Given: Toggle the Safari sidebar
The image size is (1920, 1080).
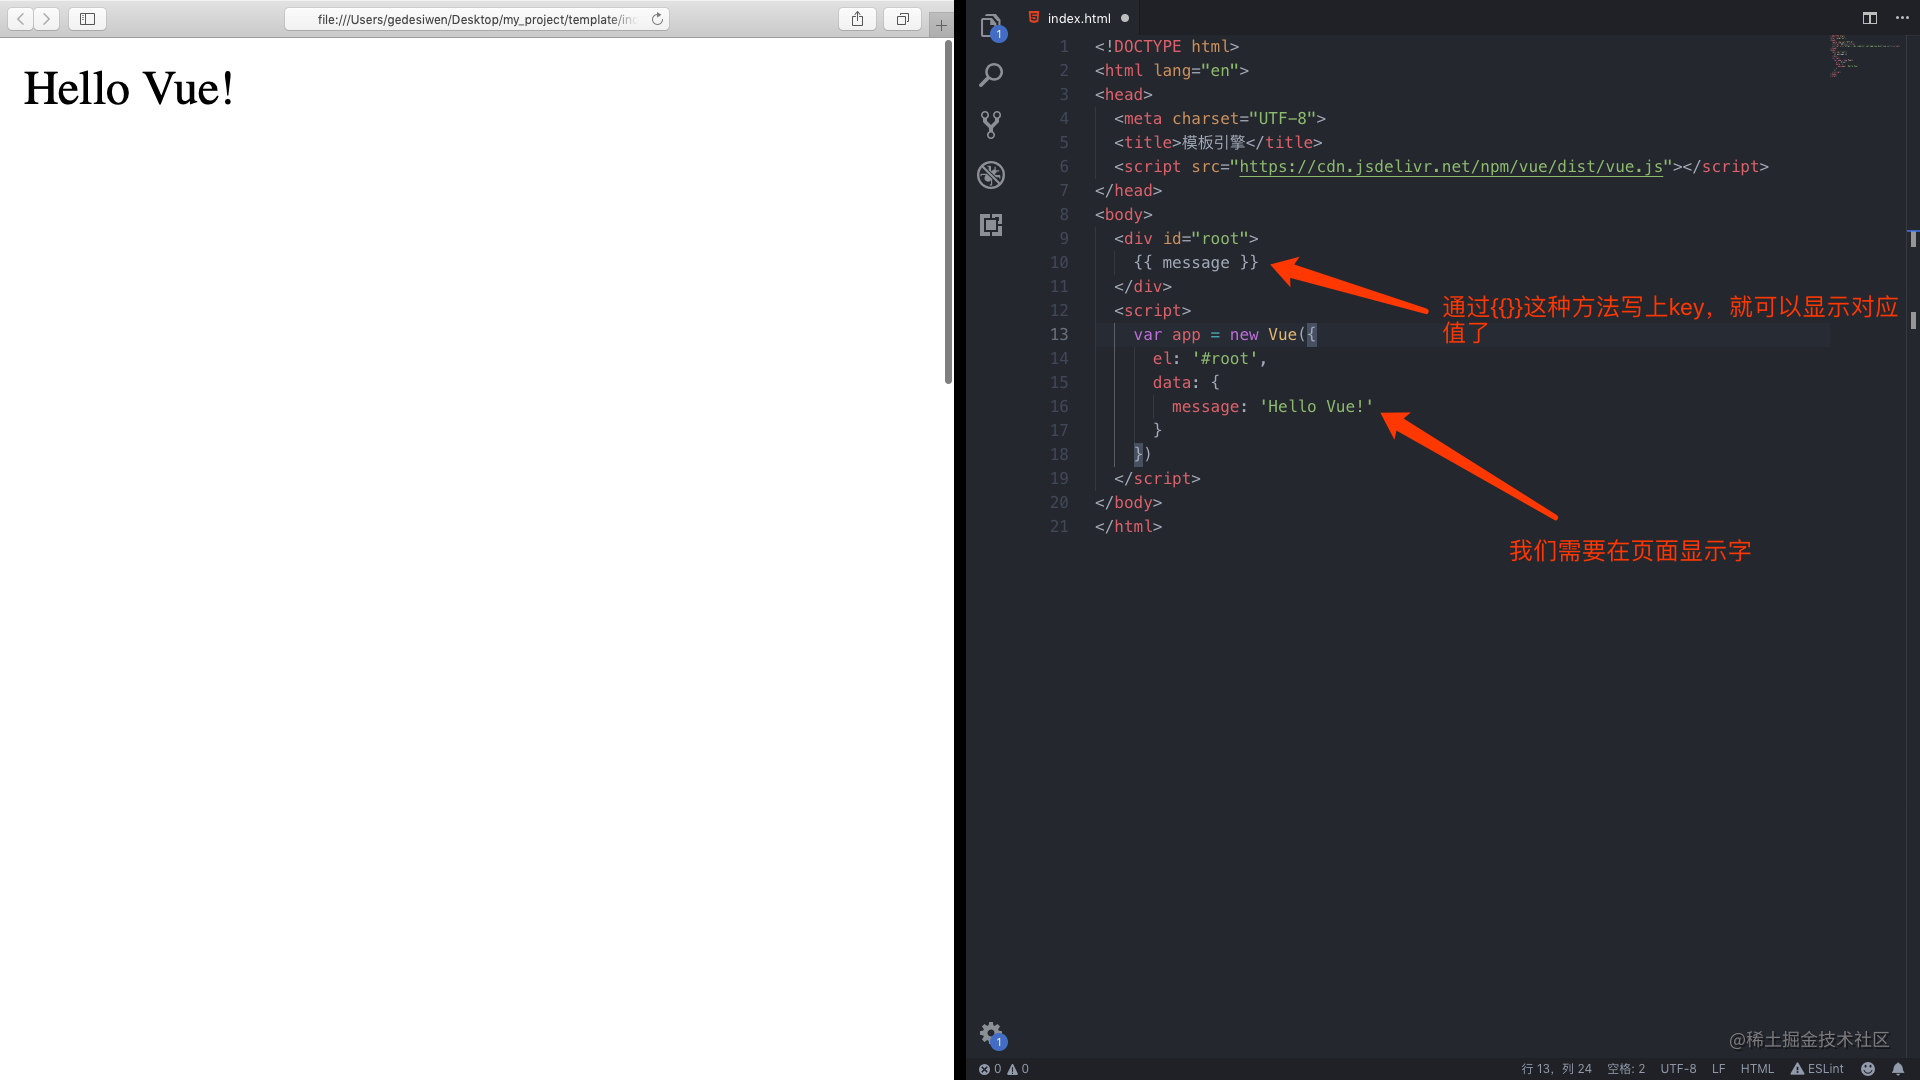Looking at the screenshot, I should 86,18.
